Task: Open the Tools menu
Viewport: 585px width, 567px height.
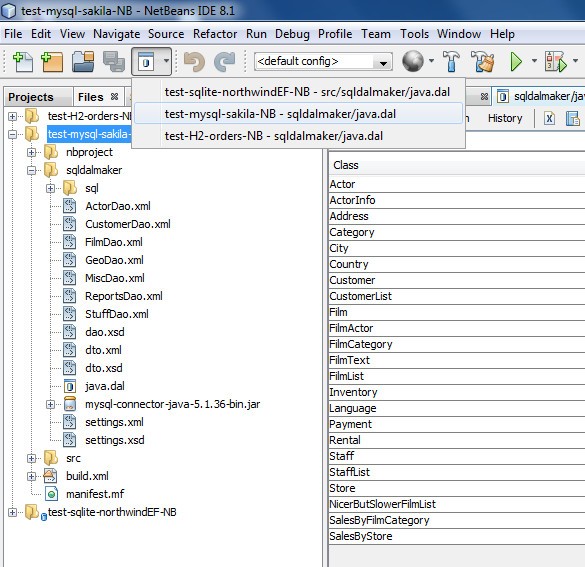Action: pyautogui.click(x=414, y=34)
